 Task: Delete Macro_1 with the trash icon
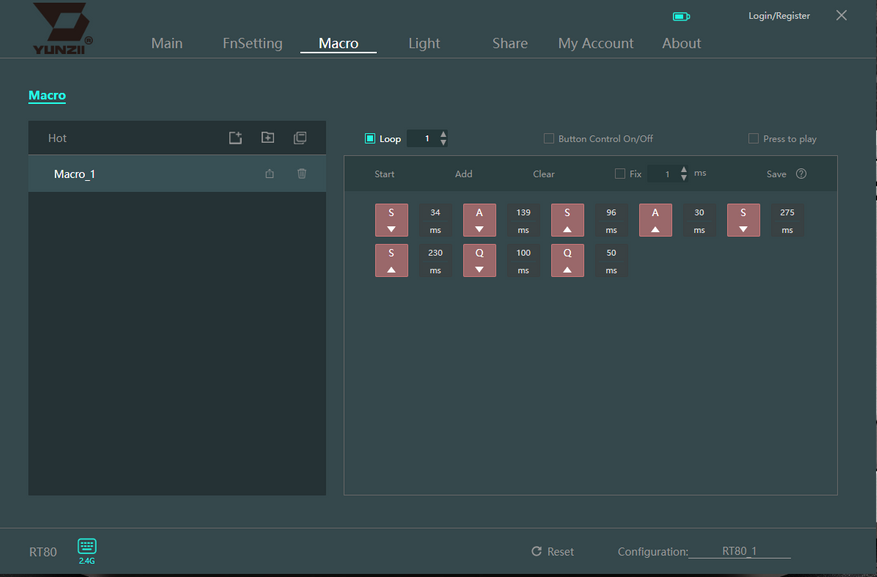pyautogui.click(x=302, y=174)
